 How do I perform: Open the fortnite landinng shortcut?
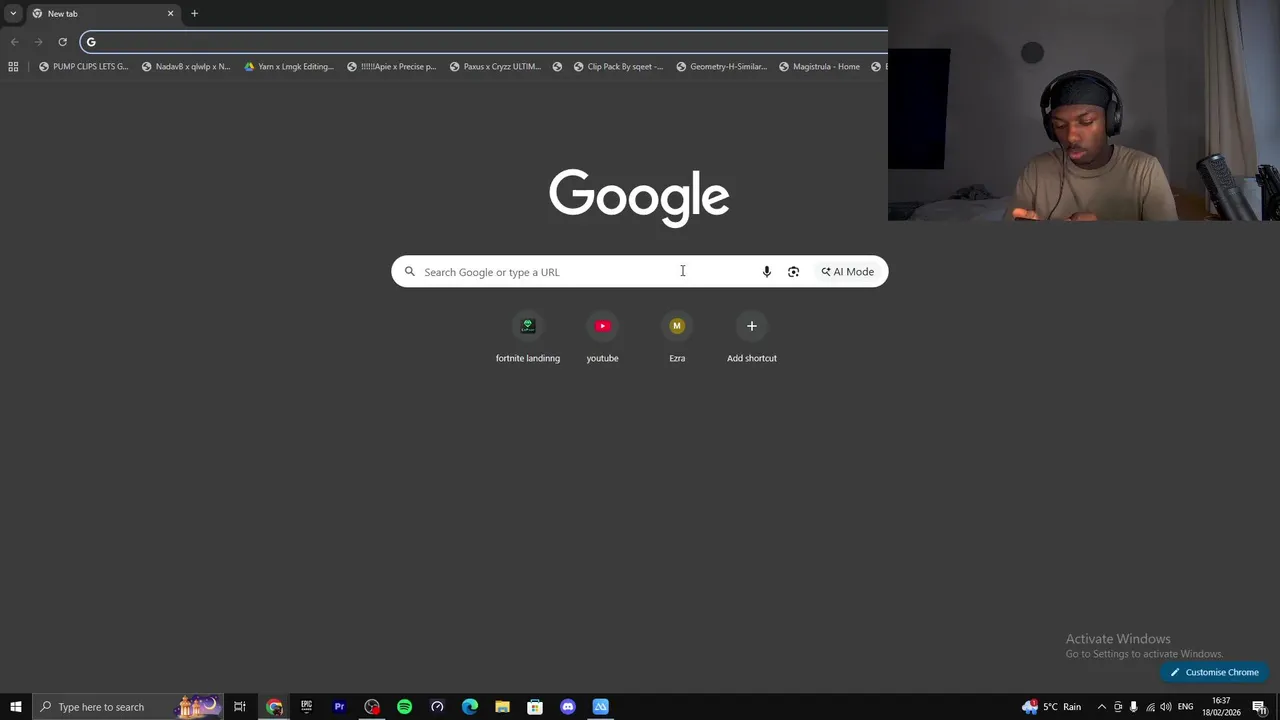[528, 339]
